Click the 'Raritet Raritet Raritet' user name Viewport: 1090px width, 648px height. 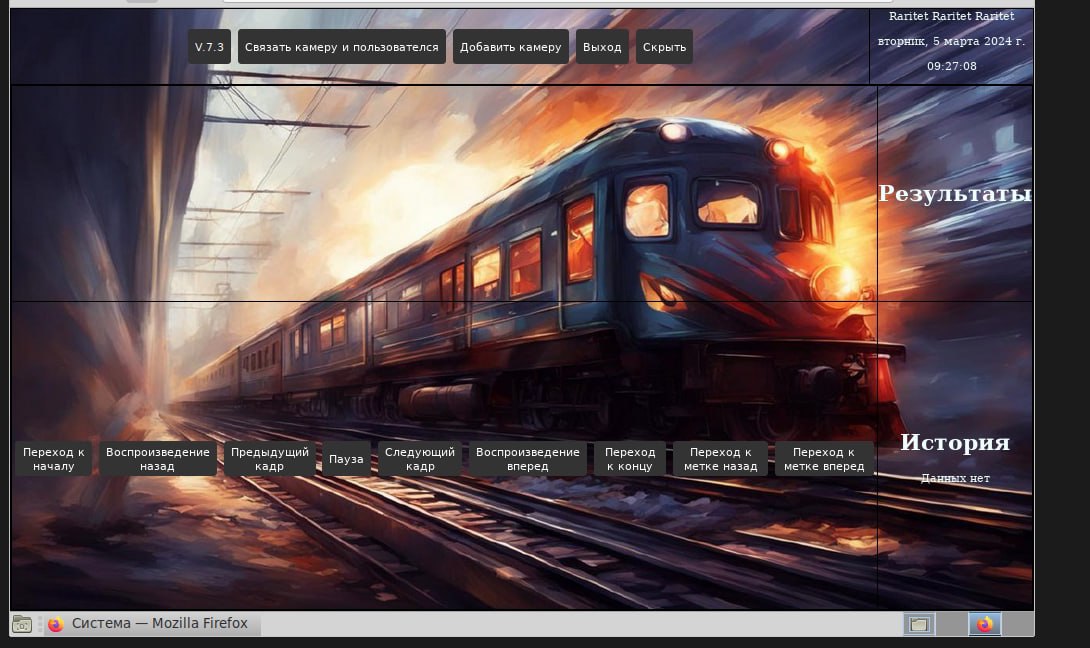(x=952, y=16)
